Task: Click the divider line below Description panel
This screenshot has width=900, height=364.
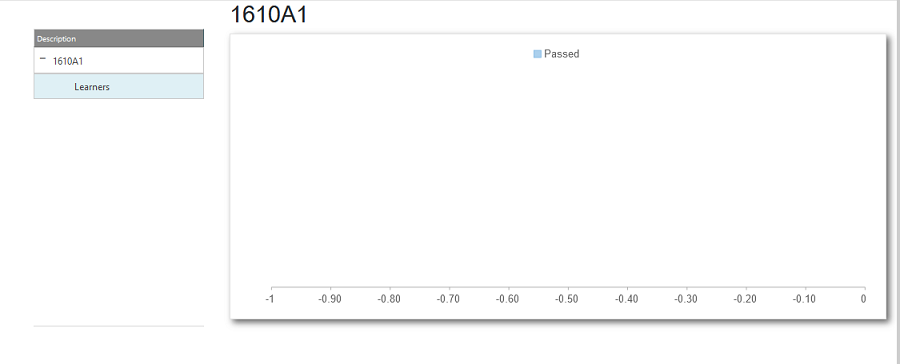Action: [x=119, y=326]
